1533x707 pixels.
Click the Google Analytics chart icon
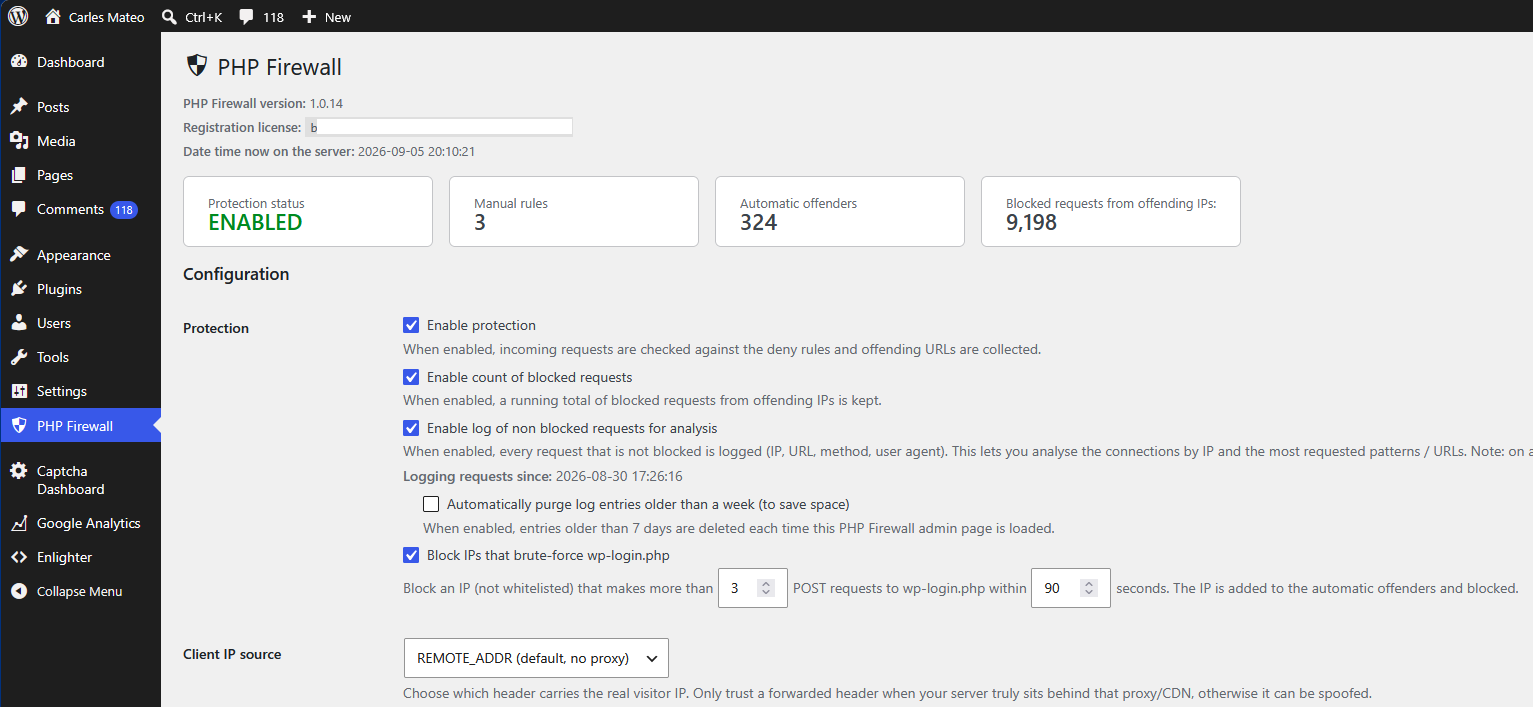[x=19, y=523]
